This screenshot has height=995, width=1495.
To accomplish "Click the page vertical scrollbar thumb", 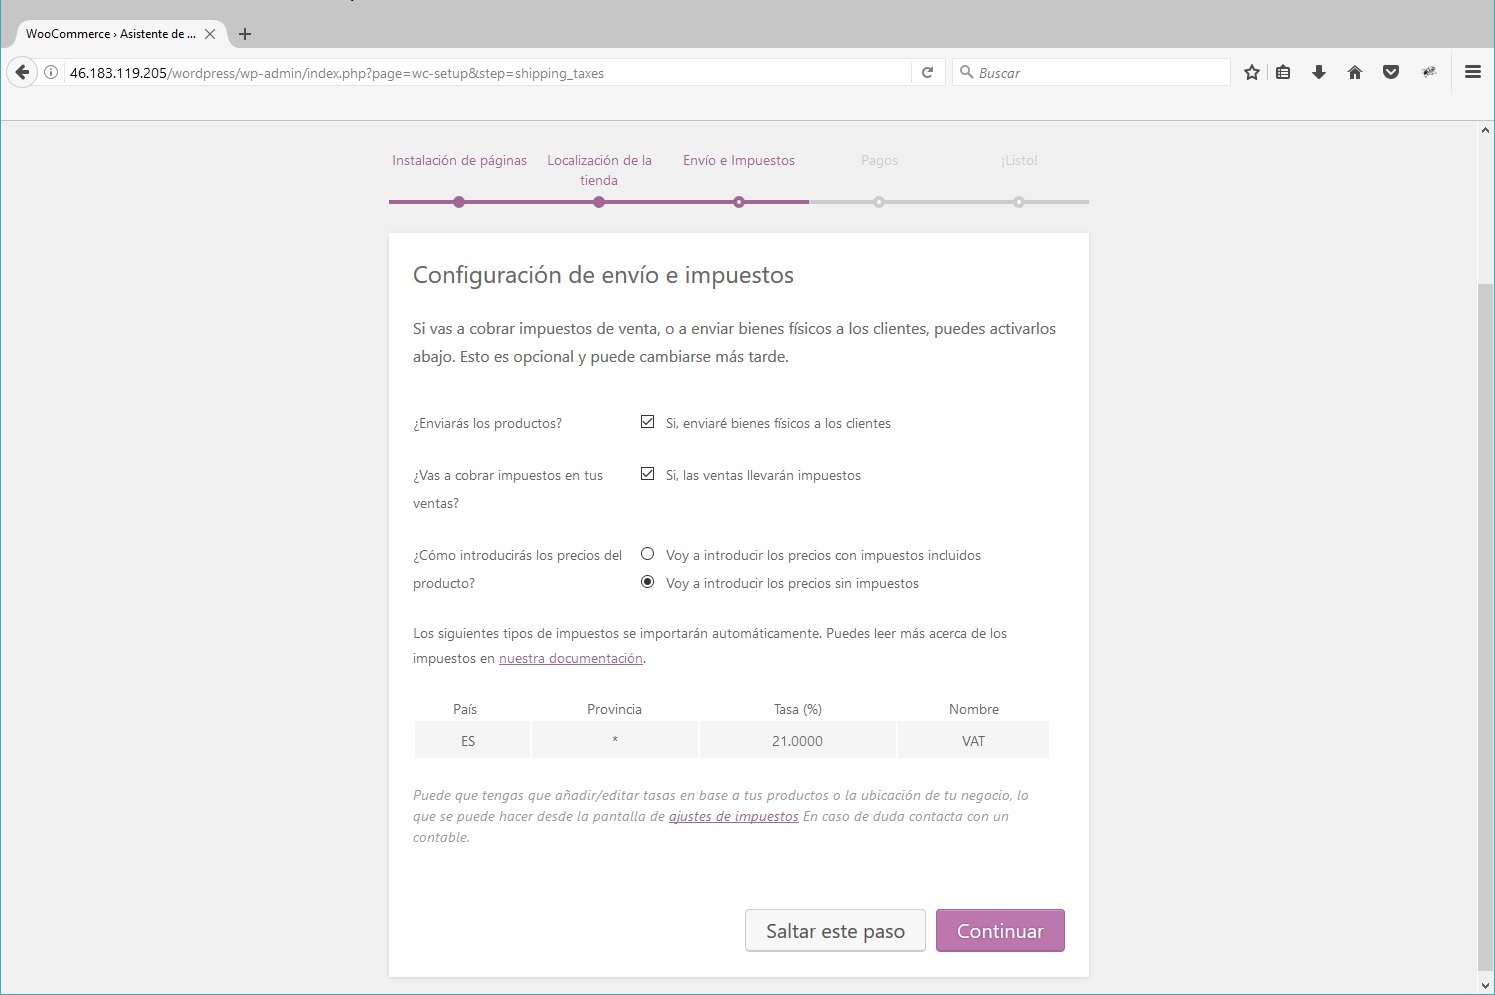I will coord(1485,627).
